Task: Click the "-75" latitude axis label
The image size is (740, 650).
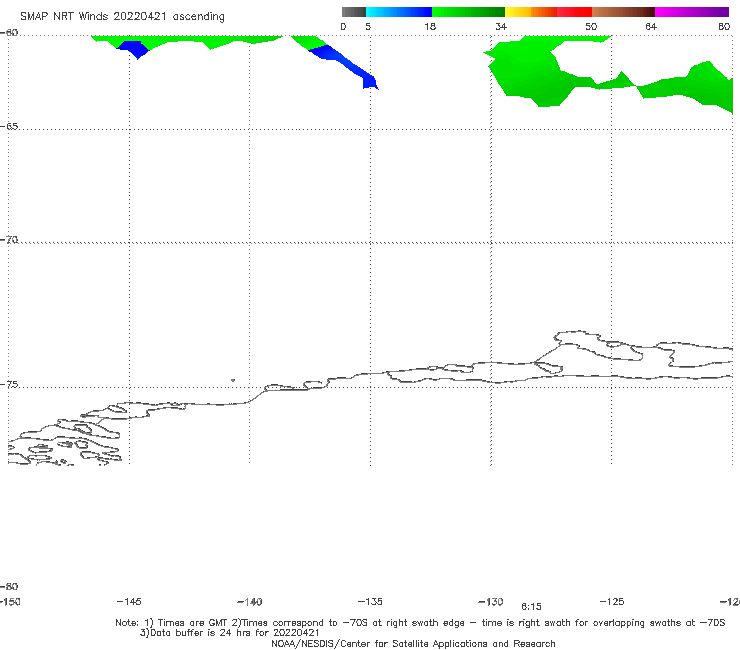Action: (9, 385)
